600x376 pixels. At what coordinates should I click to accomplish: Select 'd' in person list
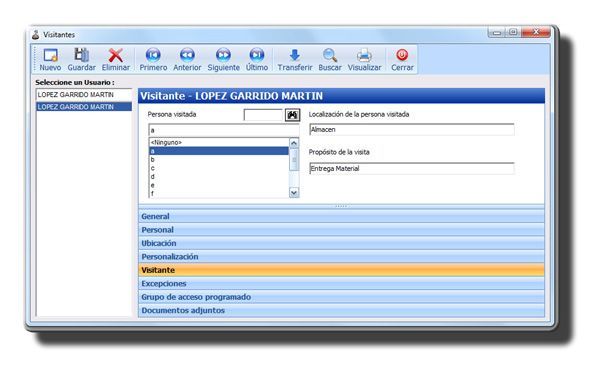[x=219, y=177]
